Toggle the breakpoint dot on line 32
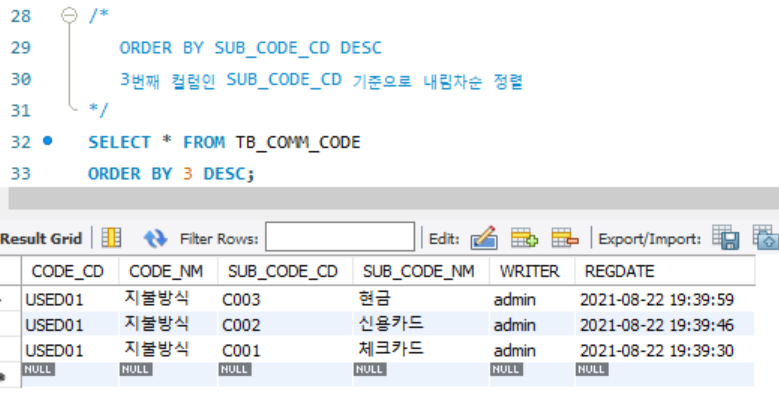This screenshot has width=779, height=398. point(48,141)
